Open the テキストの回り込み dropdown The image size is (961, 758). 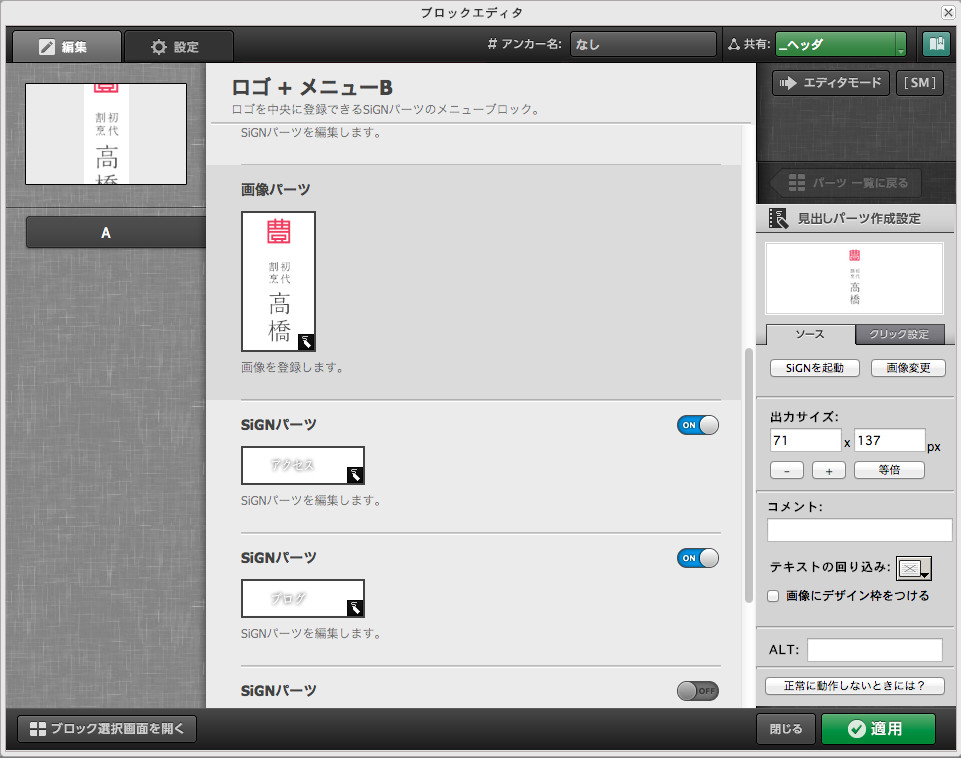(x=913, y=568)
